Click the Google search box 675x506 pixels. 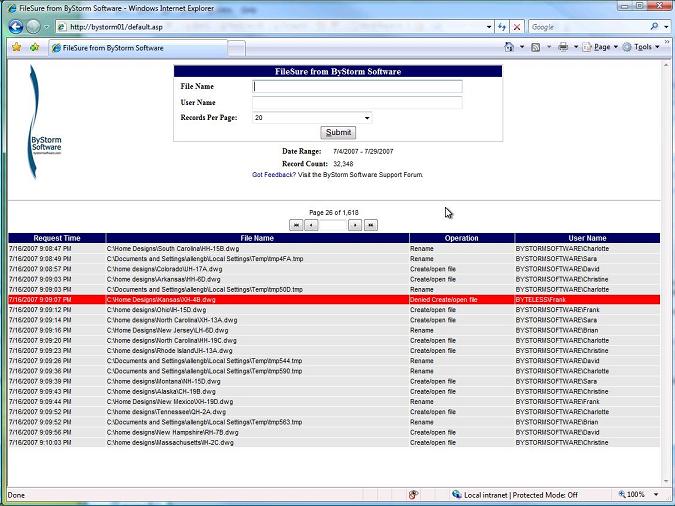(588, 27)
